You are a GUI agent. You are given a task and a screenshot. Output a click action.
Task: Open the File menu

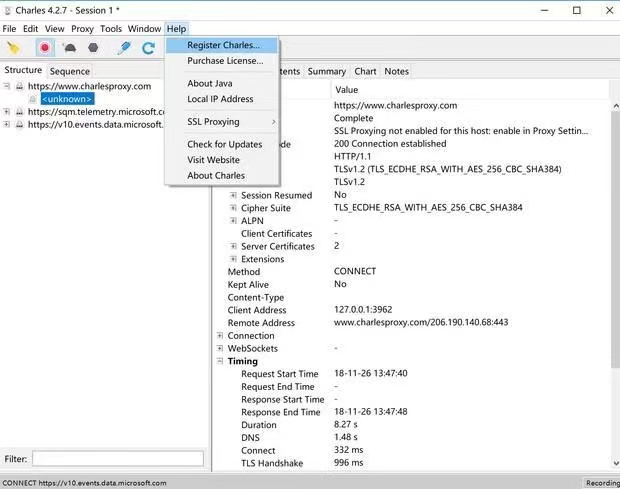click(x=9, y=29)
